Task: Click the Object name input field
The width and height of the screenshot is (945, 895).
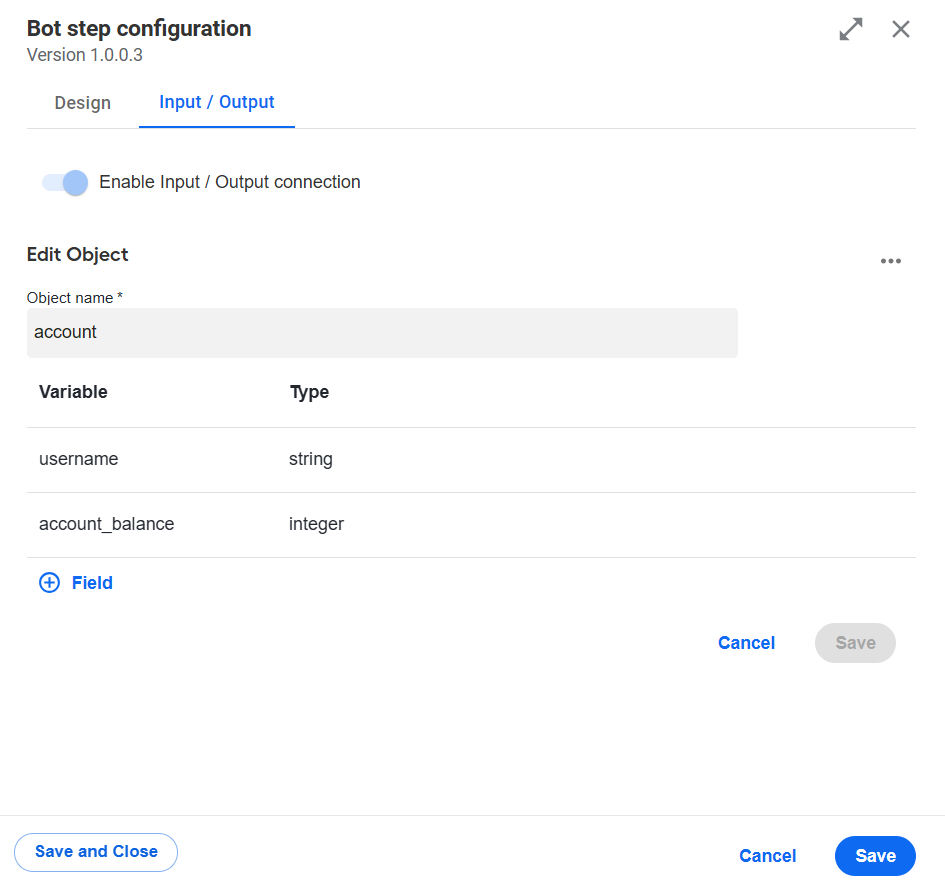Action: tap(382, 333)
